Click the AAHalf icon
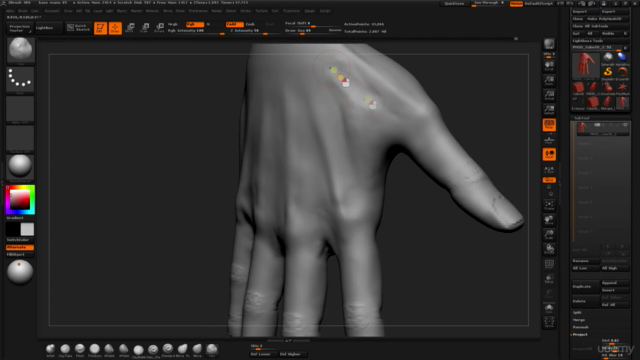The image size is (640, 360). (x=549, y=110)
